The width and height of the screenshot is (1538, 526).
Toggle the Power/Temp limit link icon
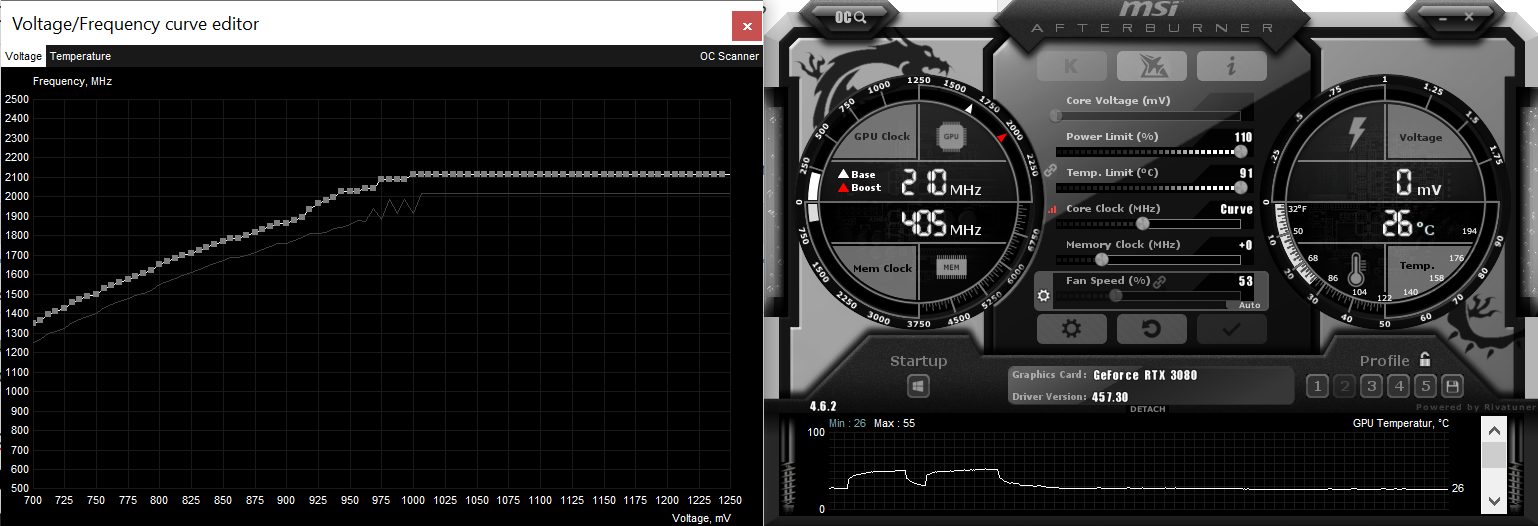point(1050,171)
